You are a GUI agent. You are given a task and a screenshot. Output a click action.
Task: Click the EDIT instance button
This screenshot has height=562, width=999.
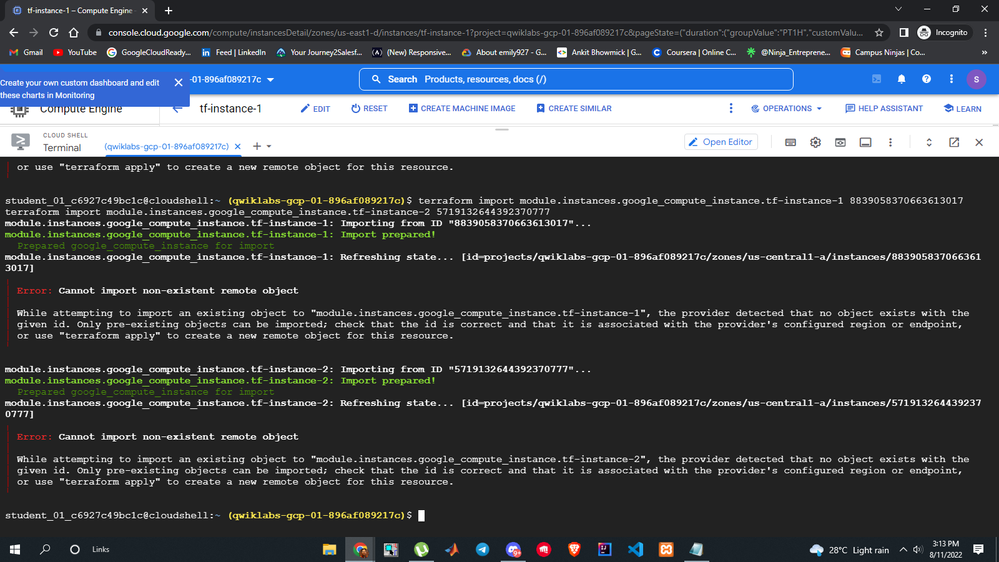tap(315, 109)
